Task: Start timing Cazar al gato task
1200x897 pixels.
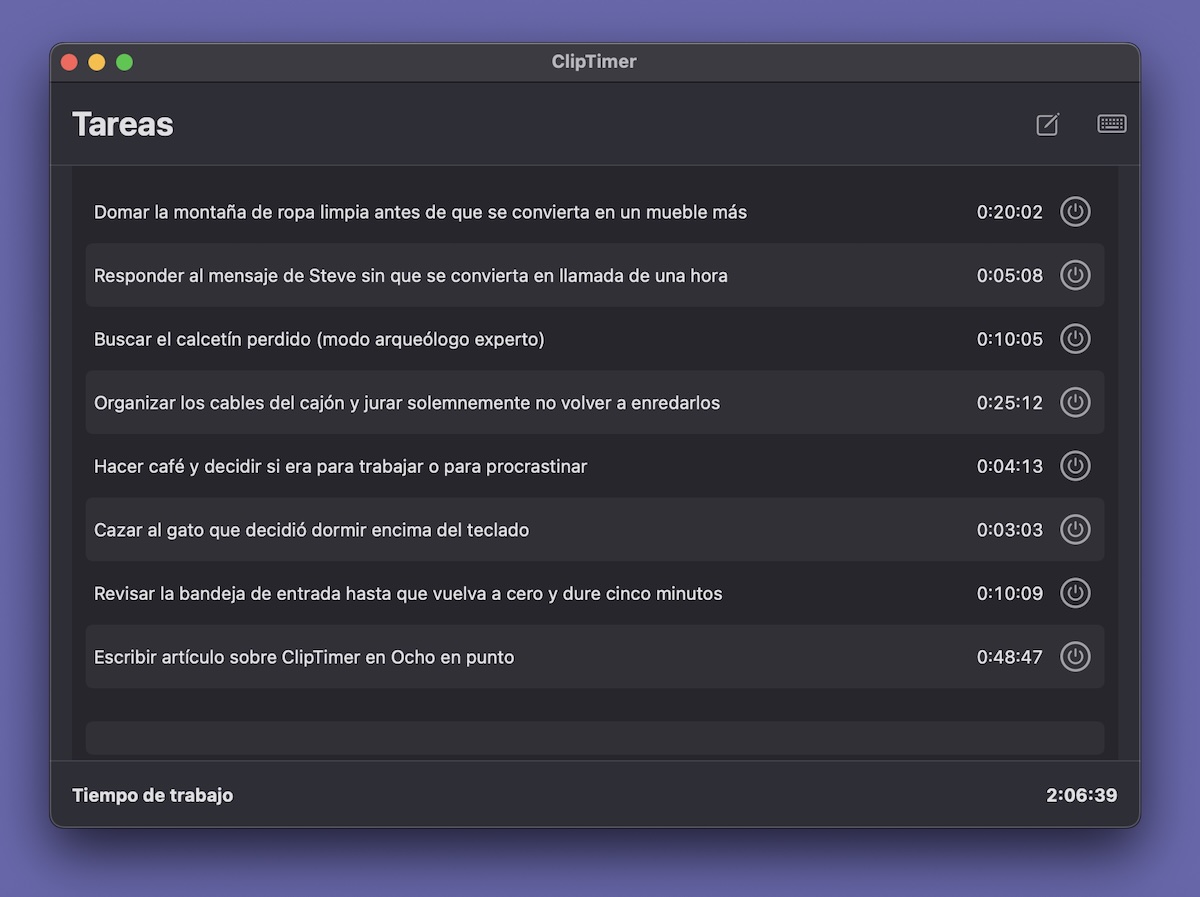Action: point(1075,529)
